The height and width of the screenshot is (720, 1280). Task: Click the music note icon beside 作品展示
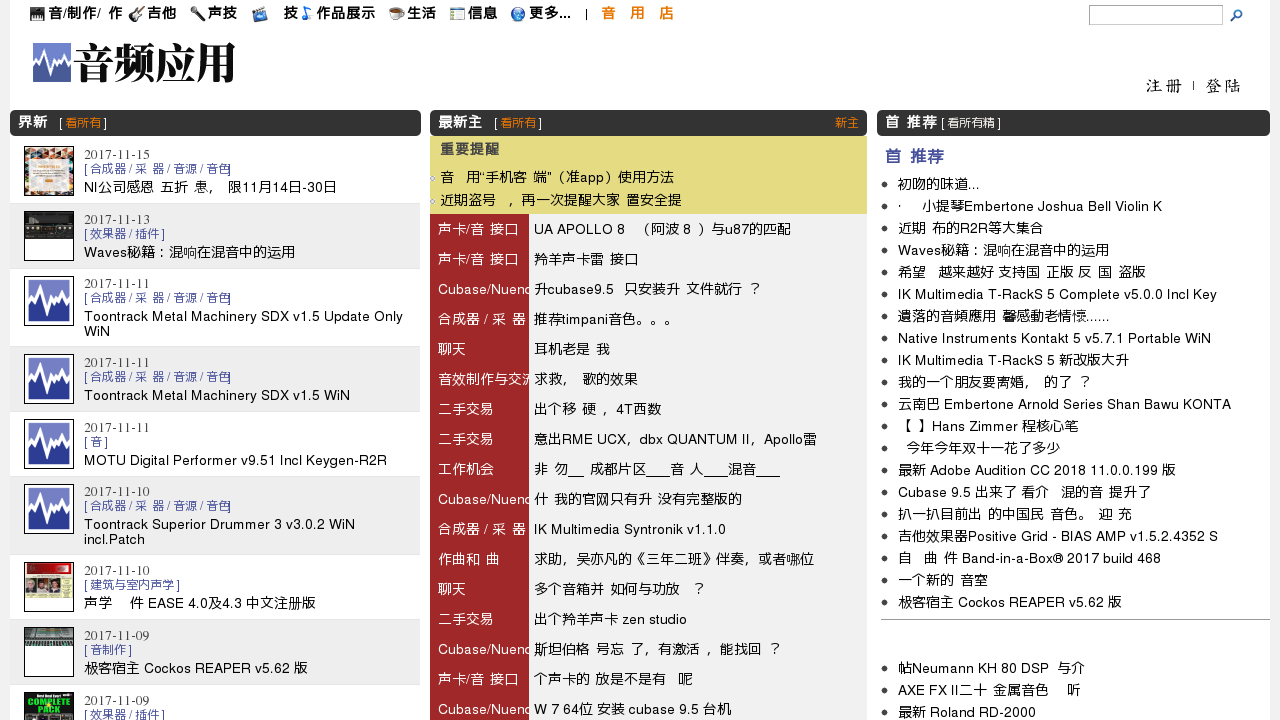coord(307,14)
